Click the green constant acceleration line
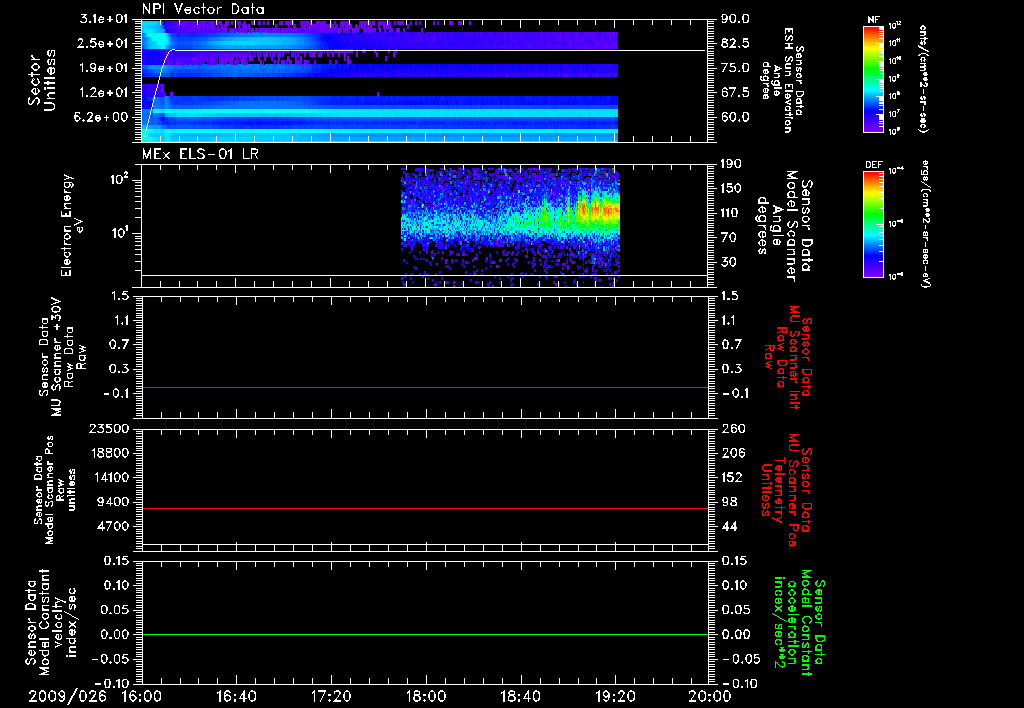Screen dimensions: 1024x708 (424, 634)
